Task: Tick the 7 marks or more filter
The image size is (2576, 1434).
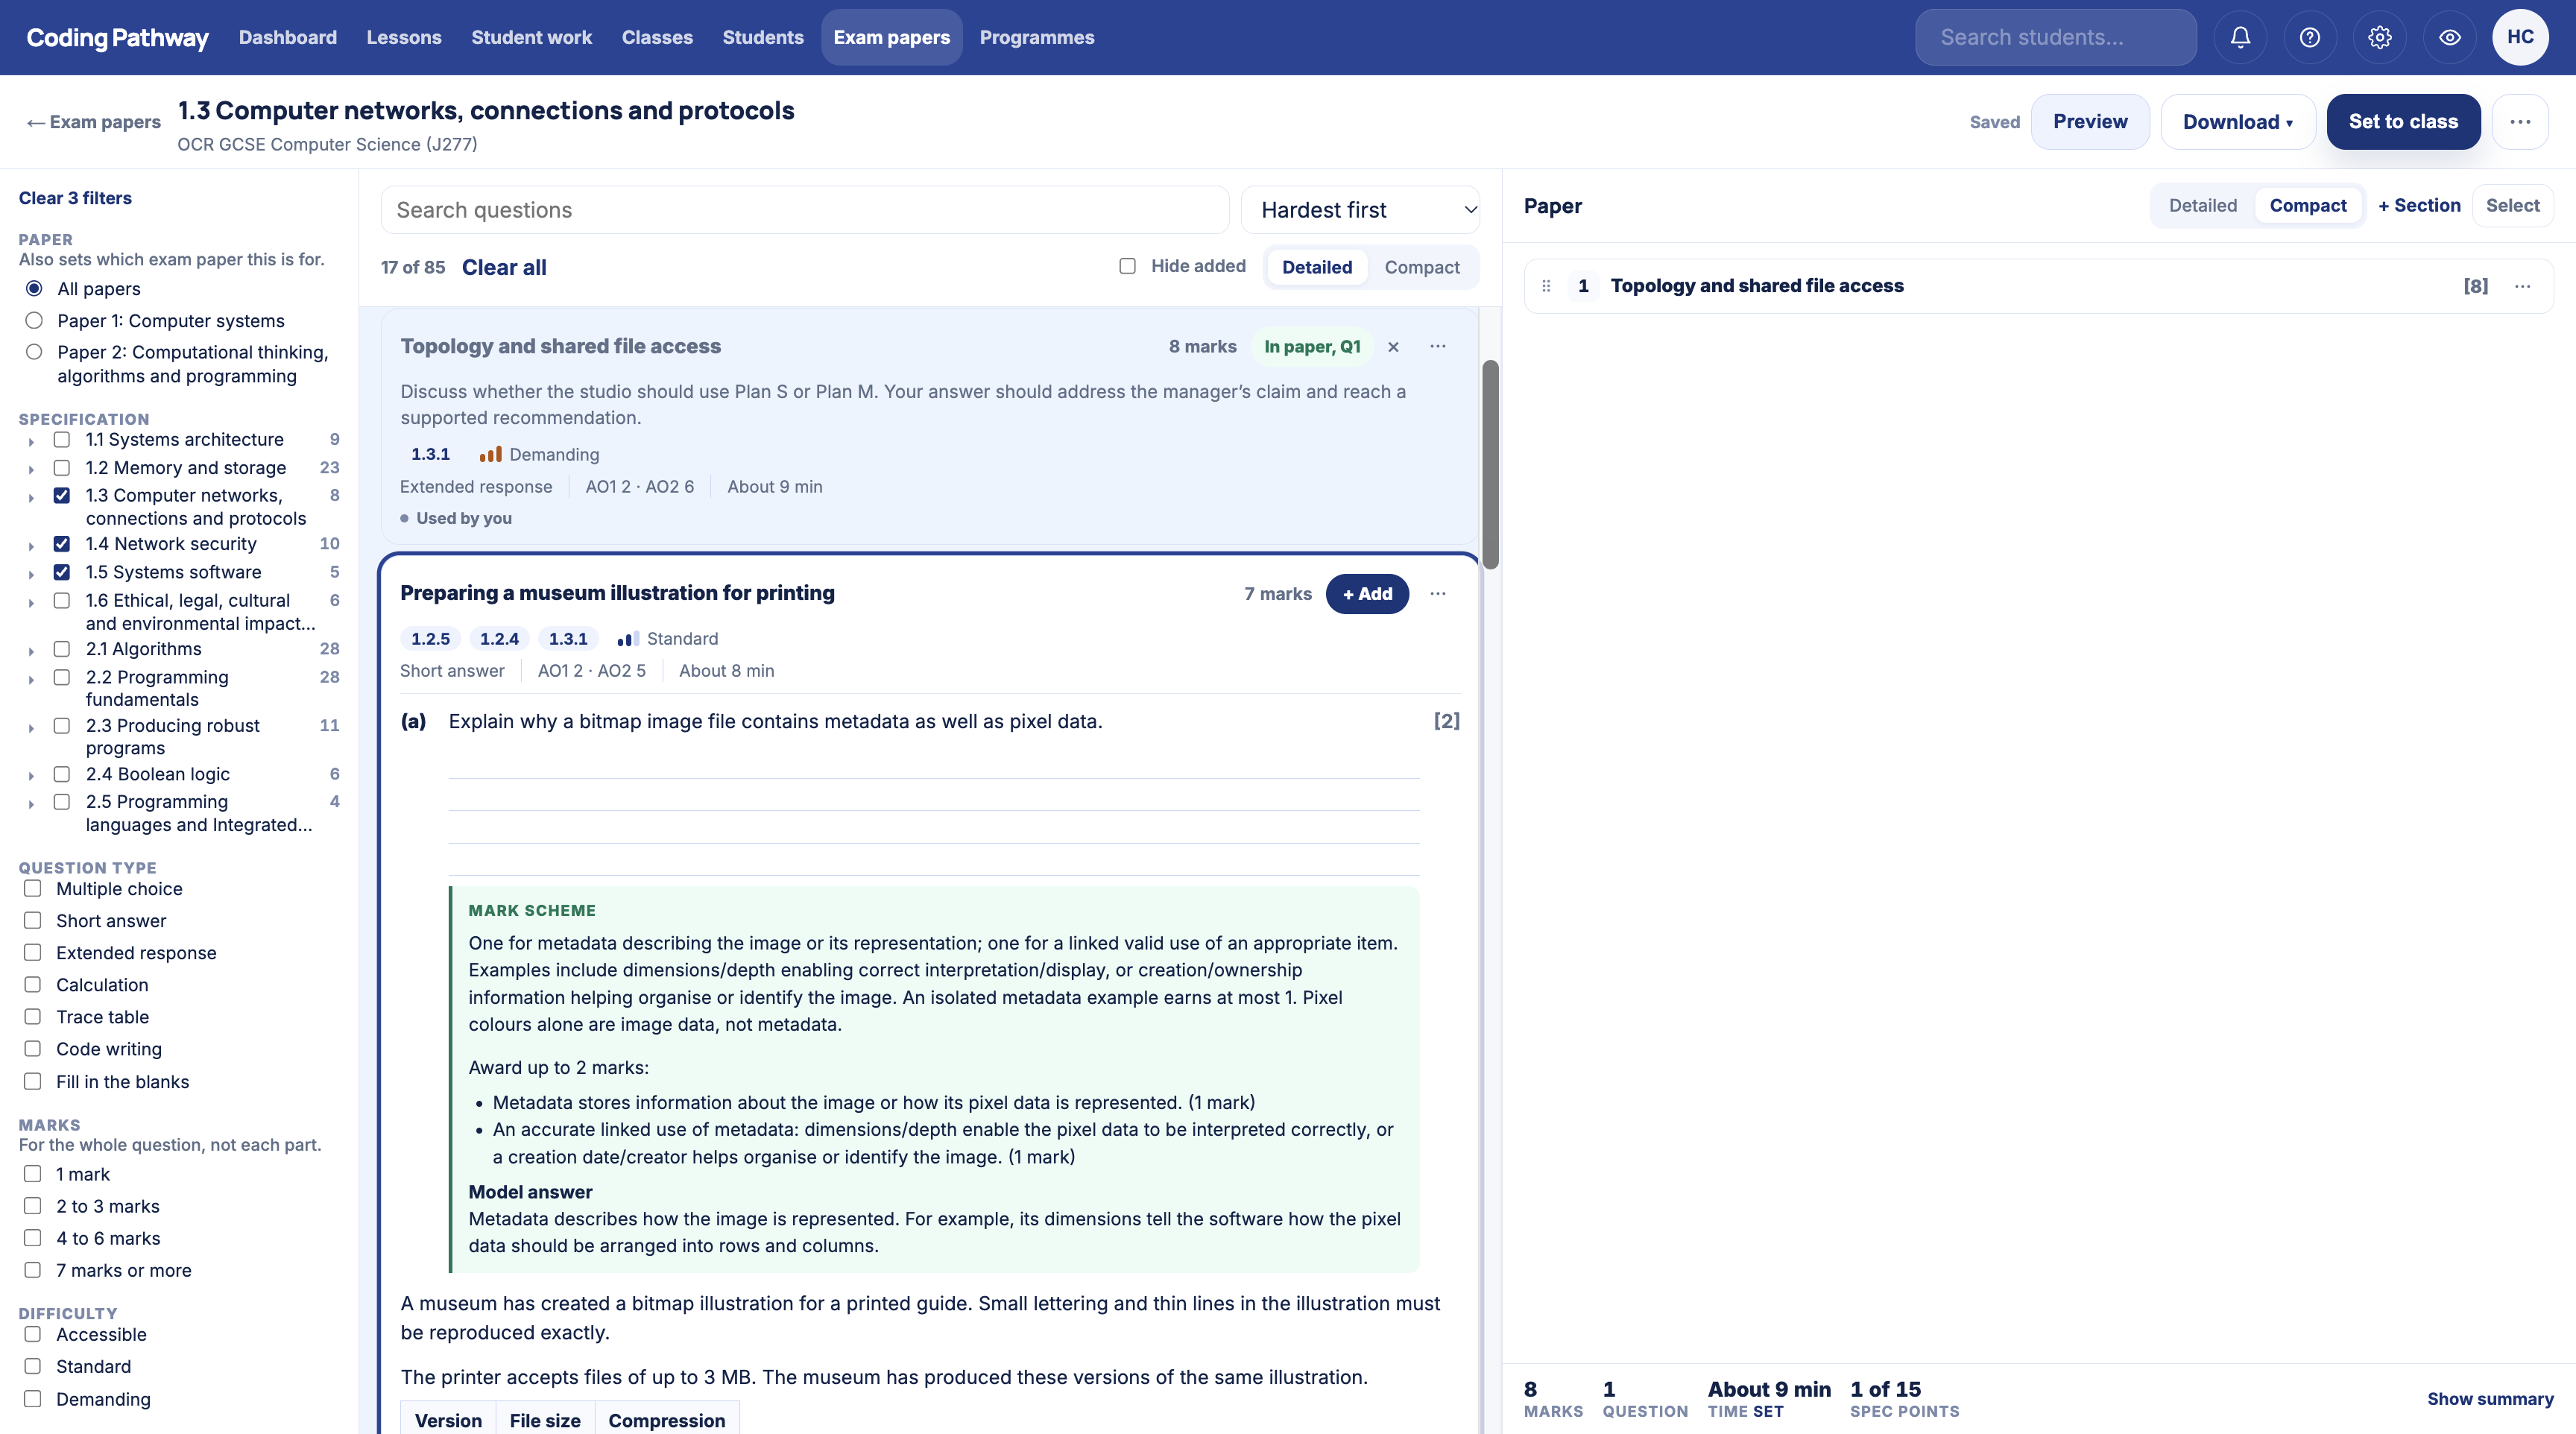Action: click(x=33, y=1270)
